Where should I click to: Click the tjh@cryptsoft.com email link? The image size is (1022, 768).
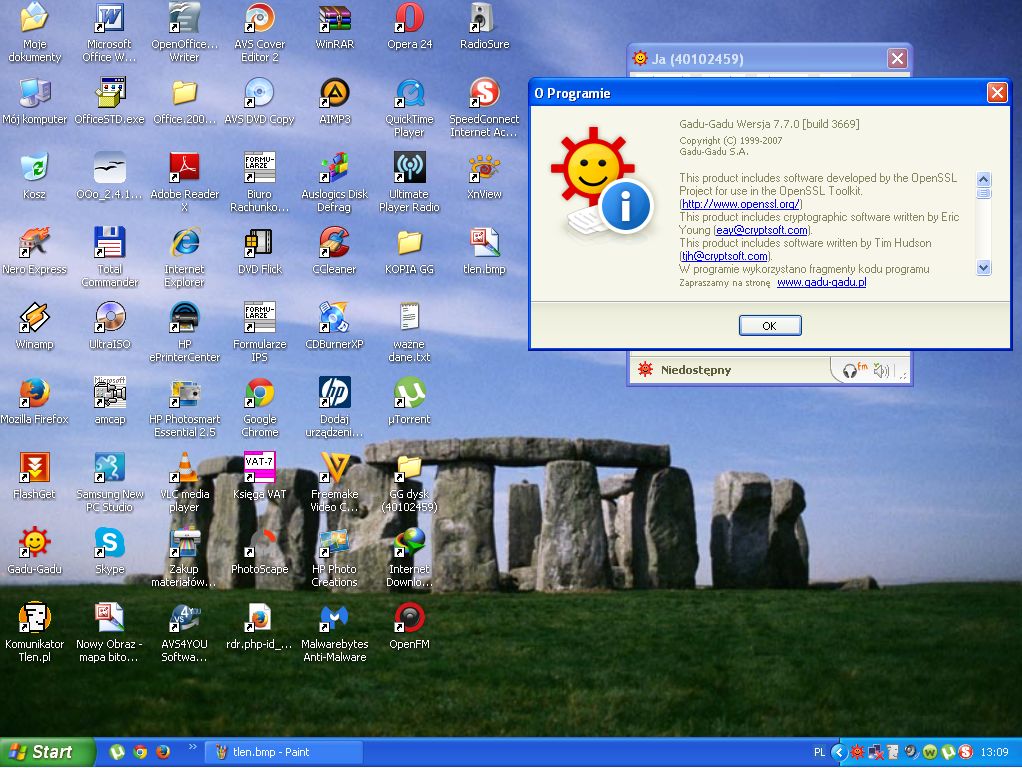[x=725, y=256]
